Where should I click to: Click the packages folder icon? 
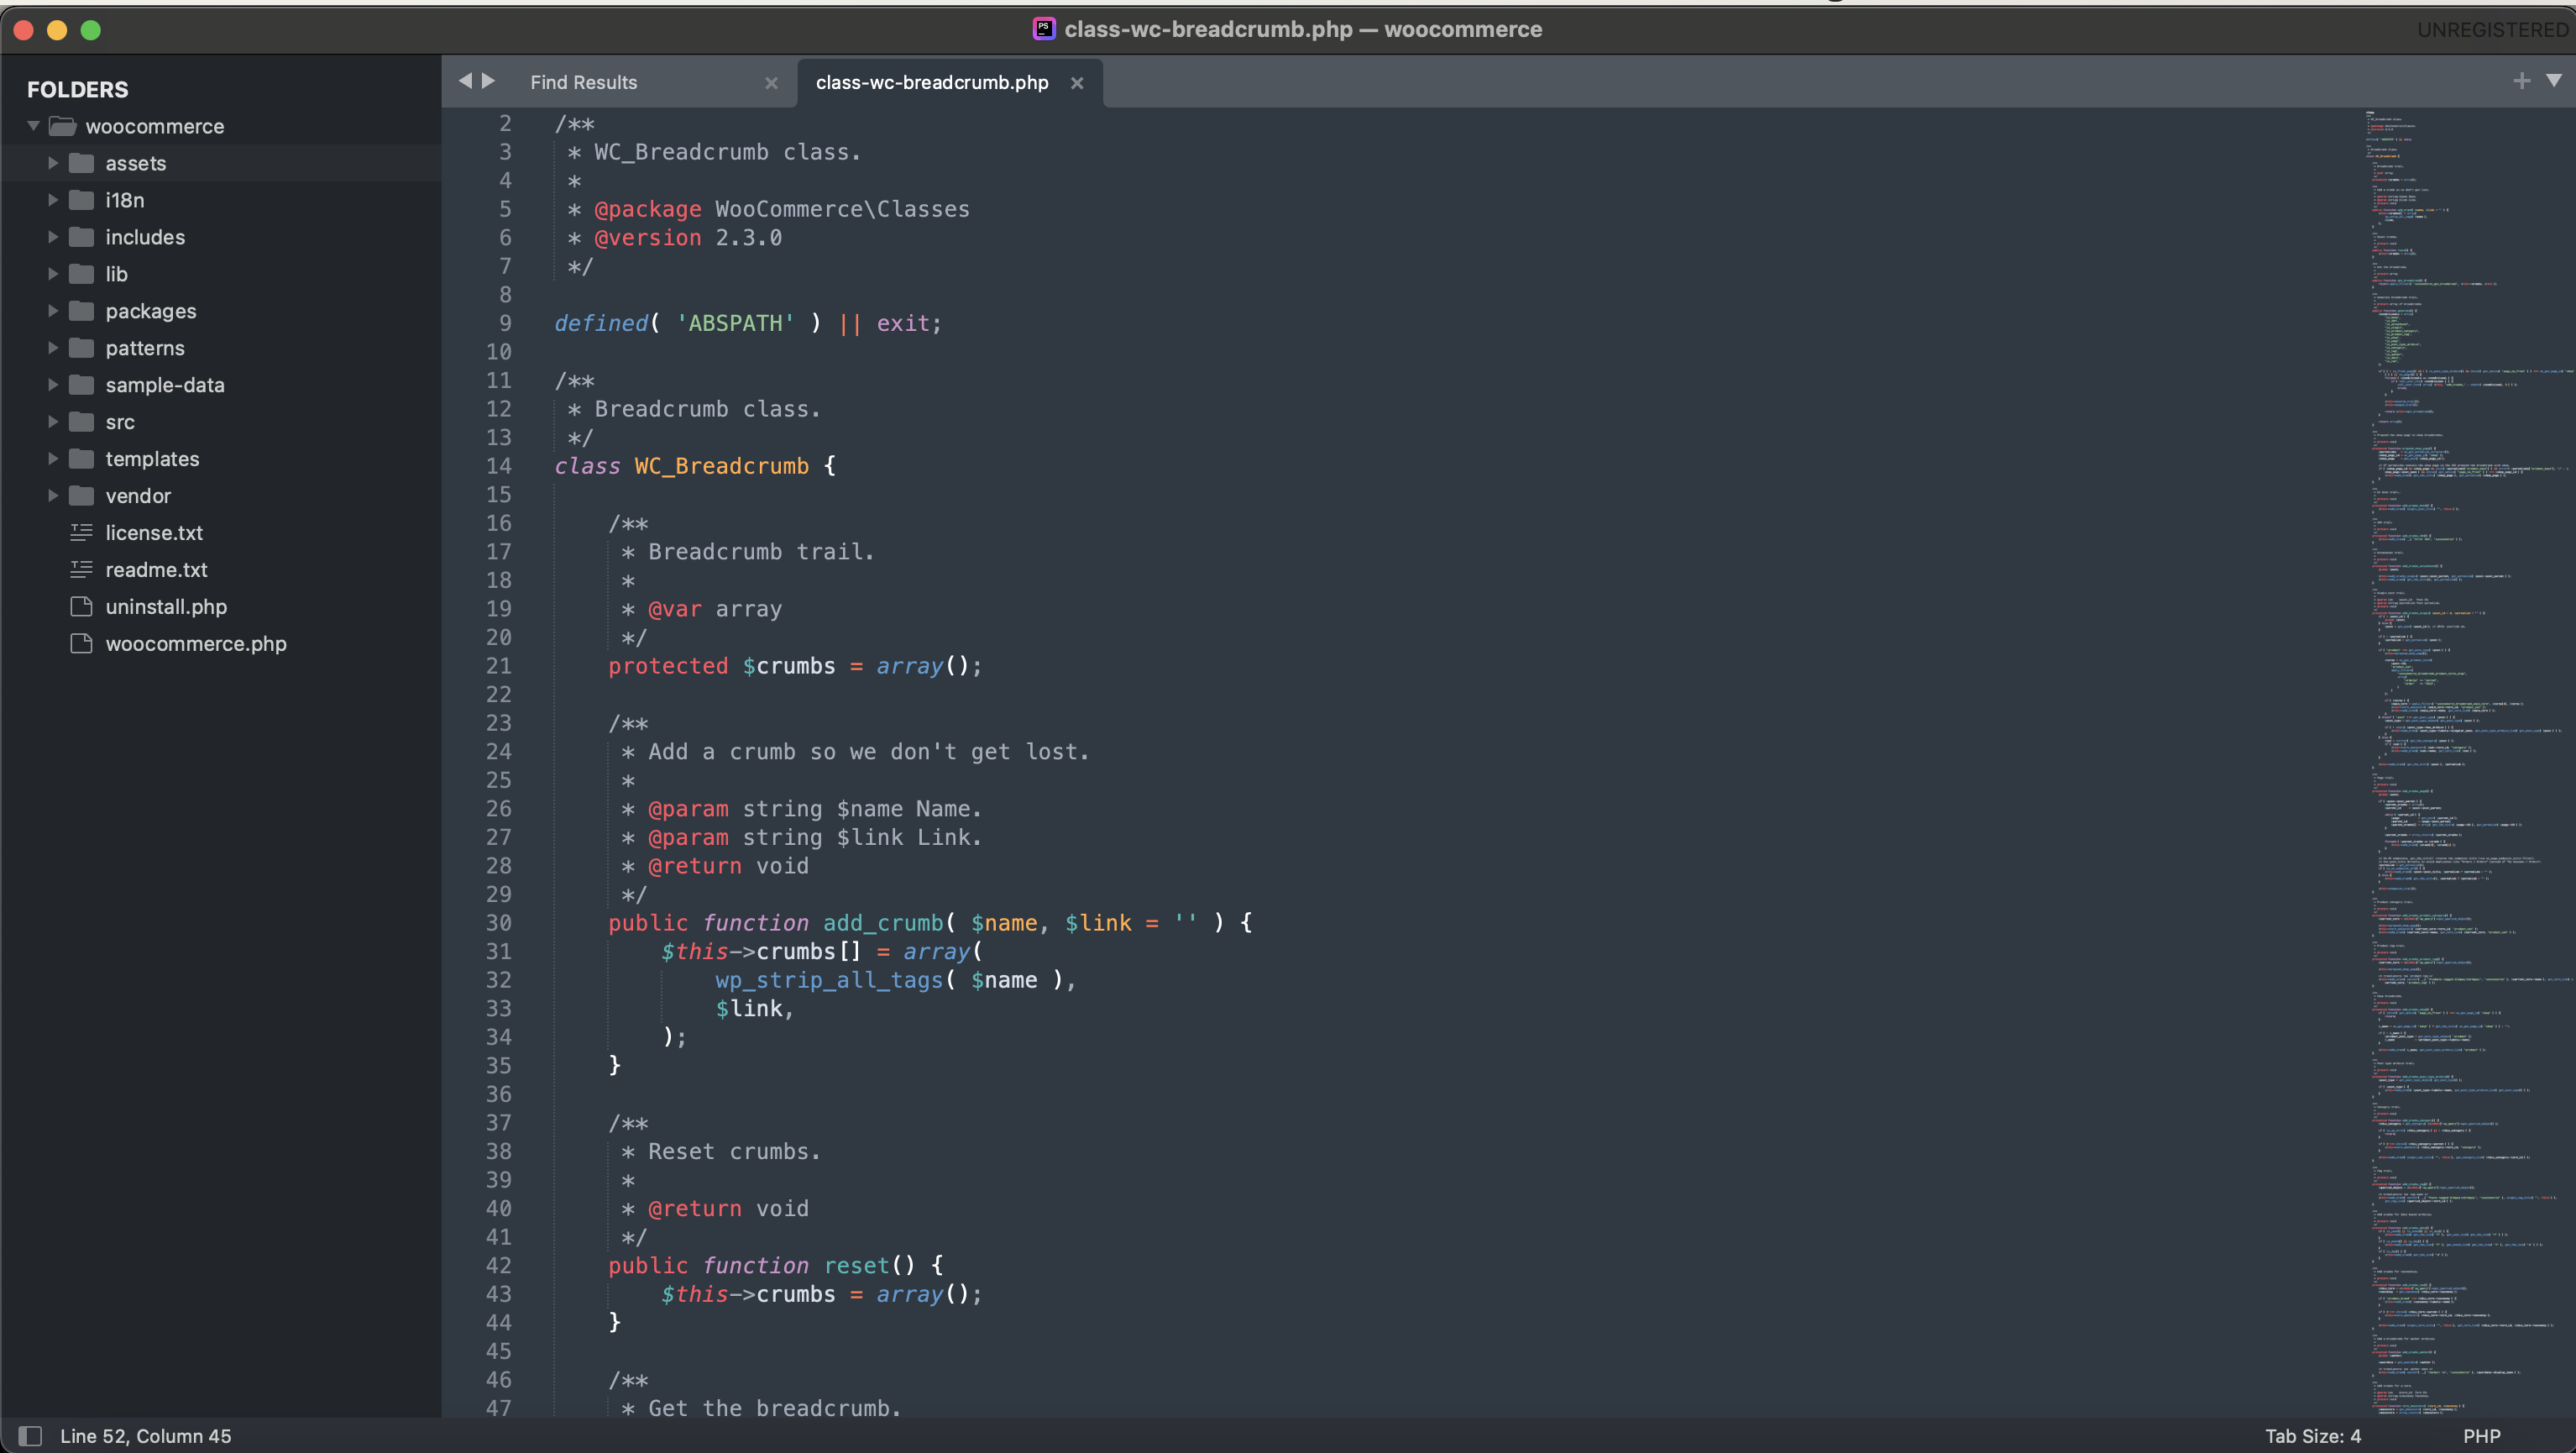point(82,311)
